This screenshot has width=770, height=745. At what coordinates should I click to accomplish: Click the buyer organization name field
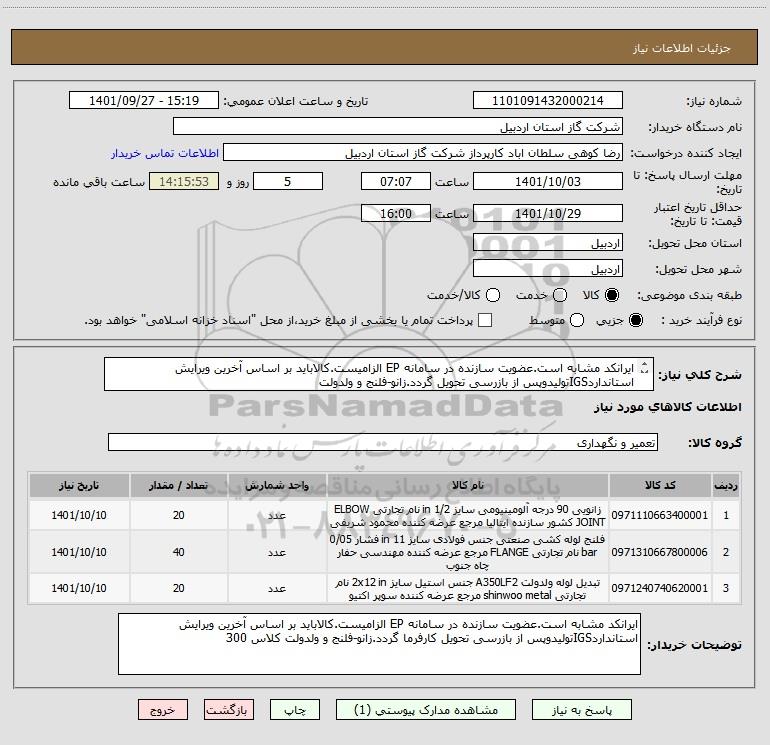[x=398, y=127]
